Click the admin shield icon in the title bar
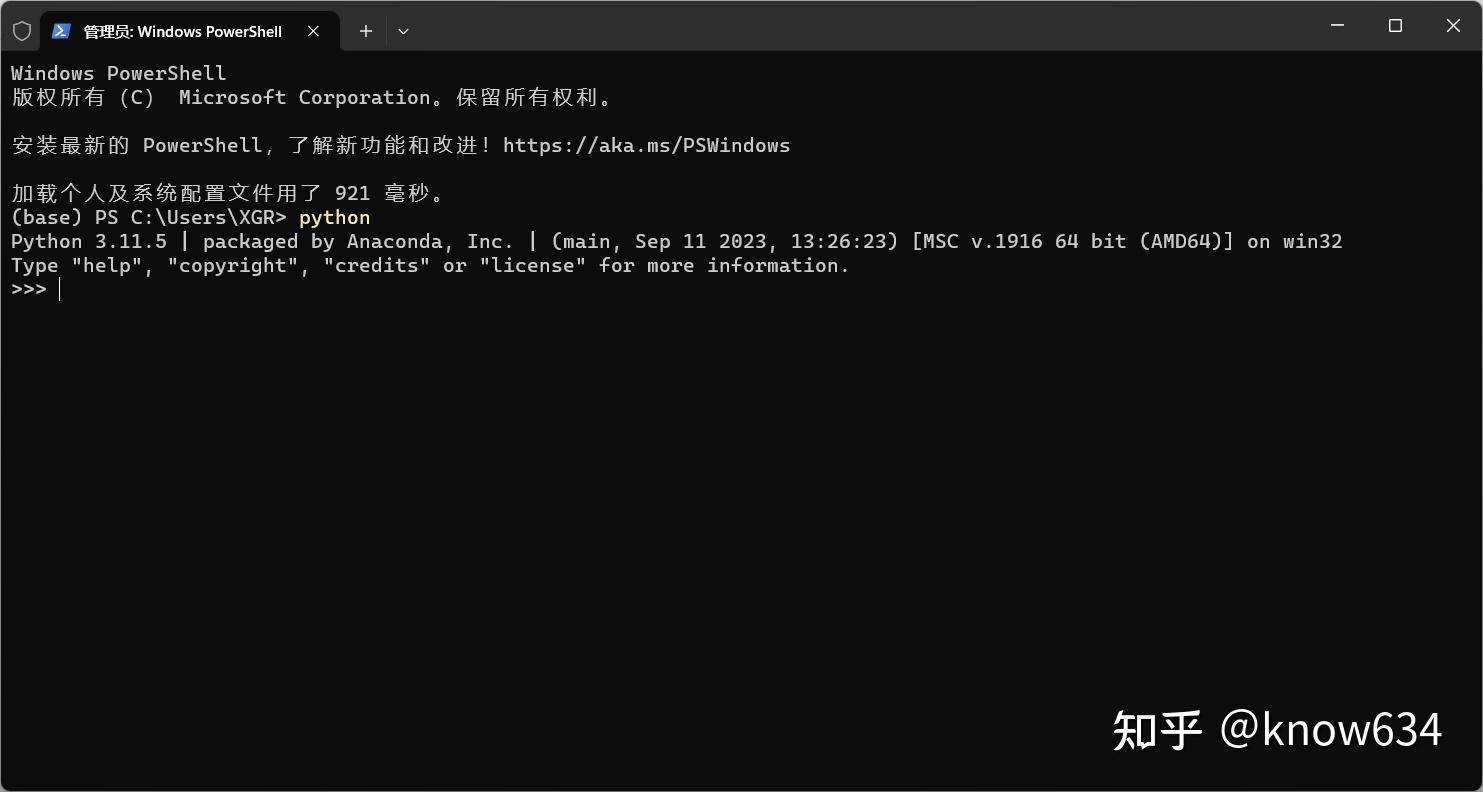This screenshot has width=1483, height=792. point(22,30)
